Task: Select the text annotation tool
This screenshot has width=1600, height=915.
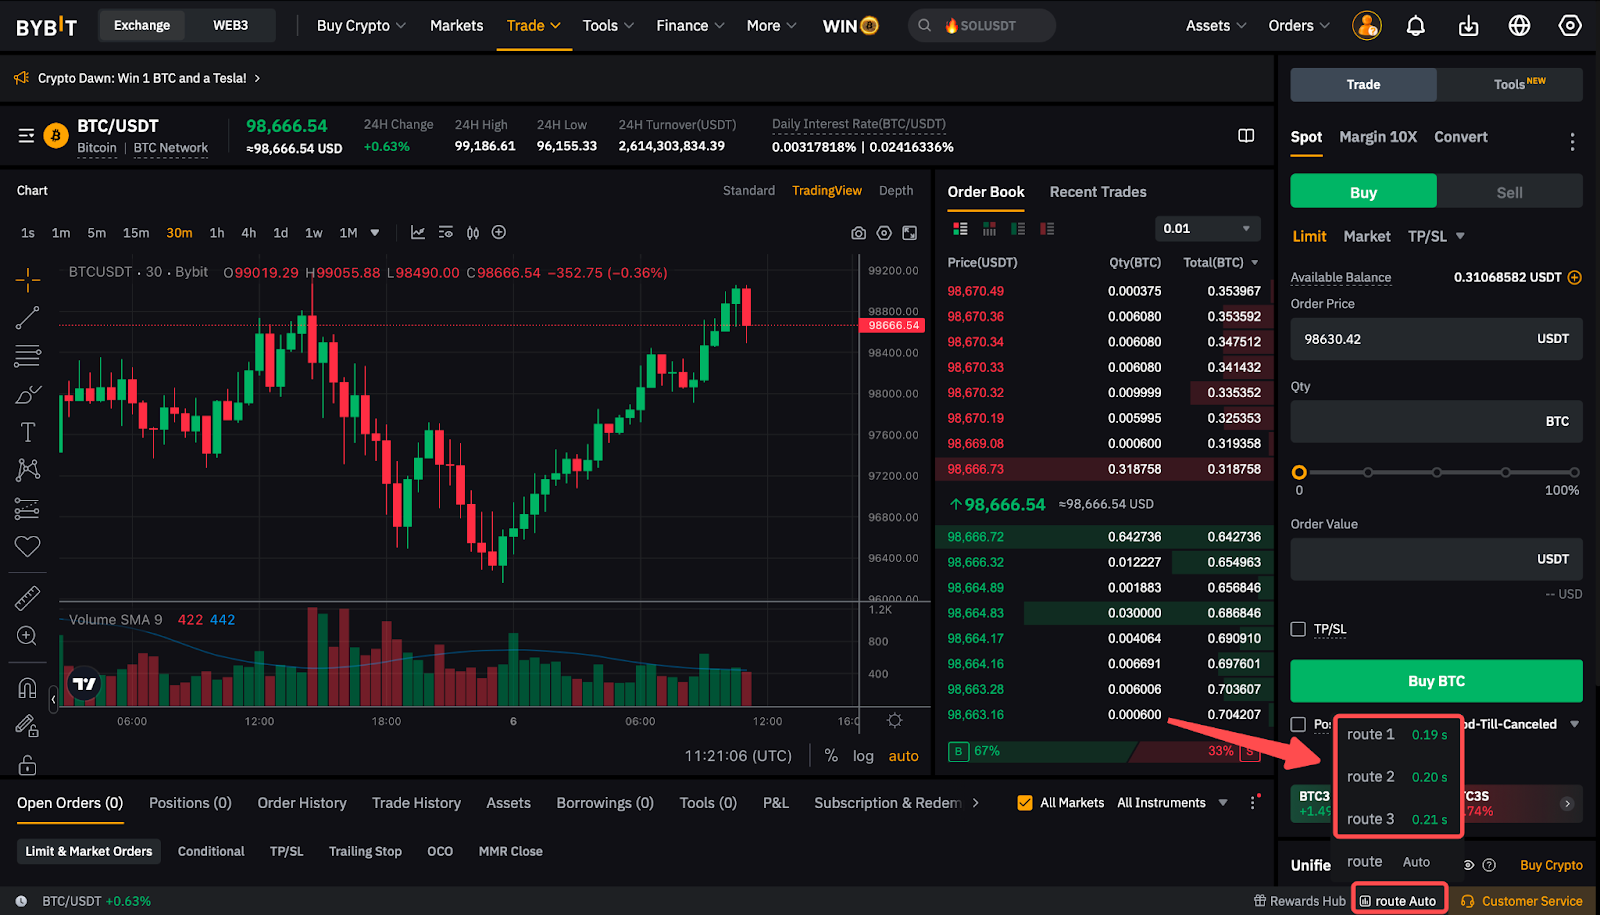Action: tap(27, 432)
